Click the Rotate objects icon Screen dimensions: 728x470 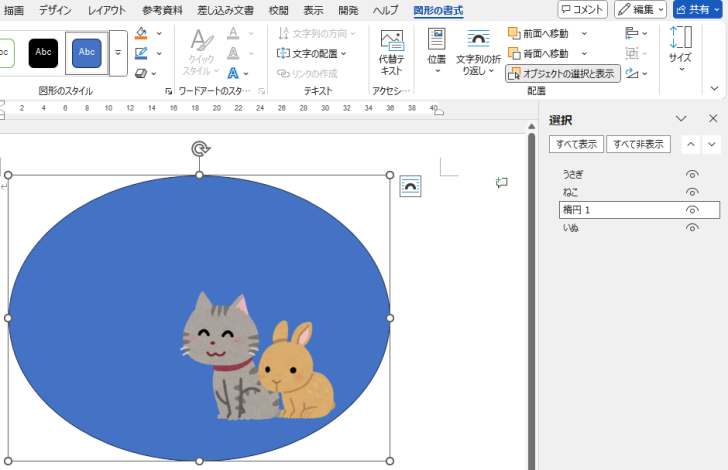[631, 73]
